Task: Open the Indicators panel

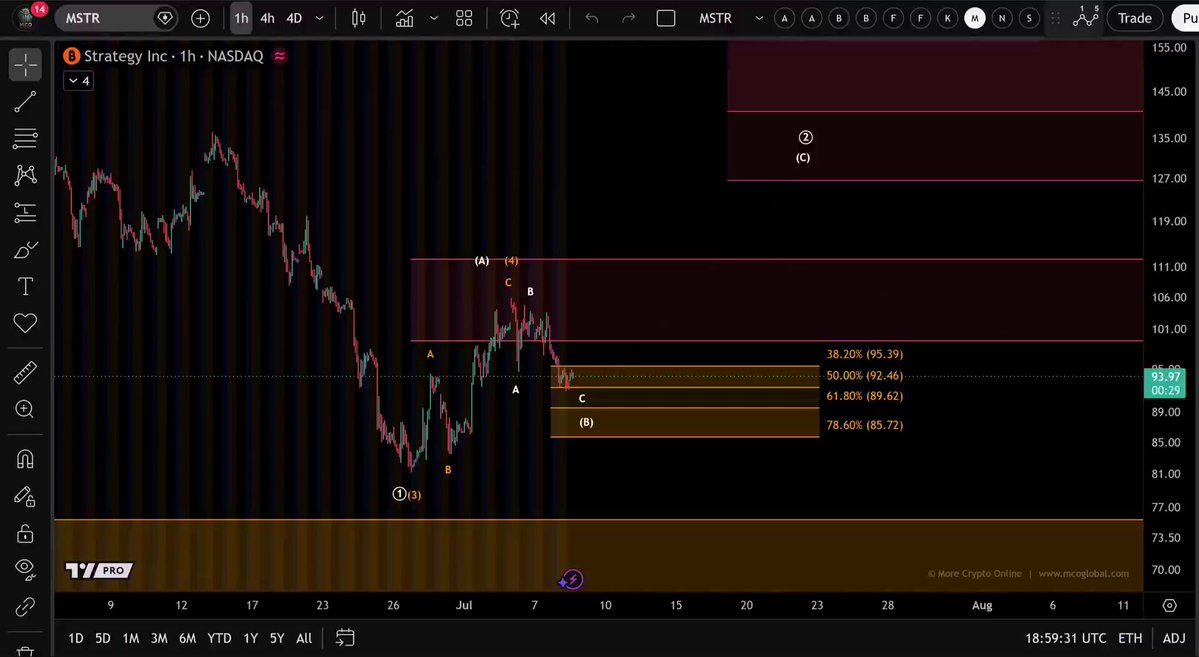Action: (405, 18)
